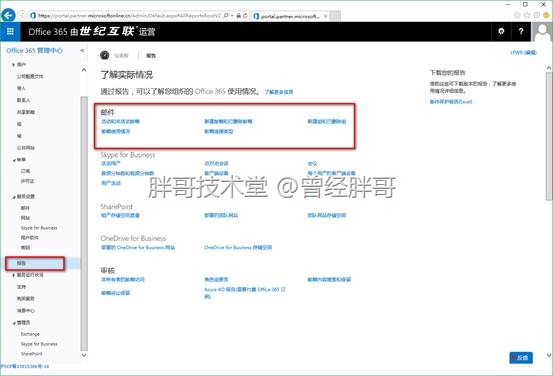553x376 pixels.
Task: Open the settings gear in header
Action: [501, 32]
